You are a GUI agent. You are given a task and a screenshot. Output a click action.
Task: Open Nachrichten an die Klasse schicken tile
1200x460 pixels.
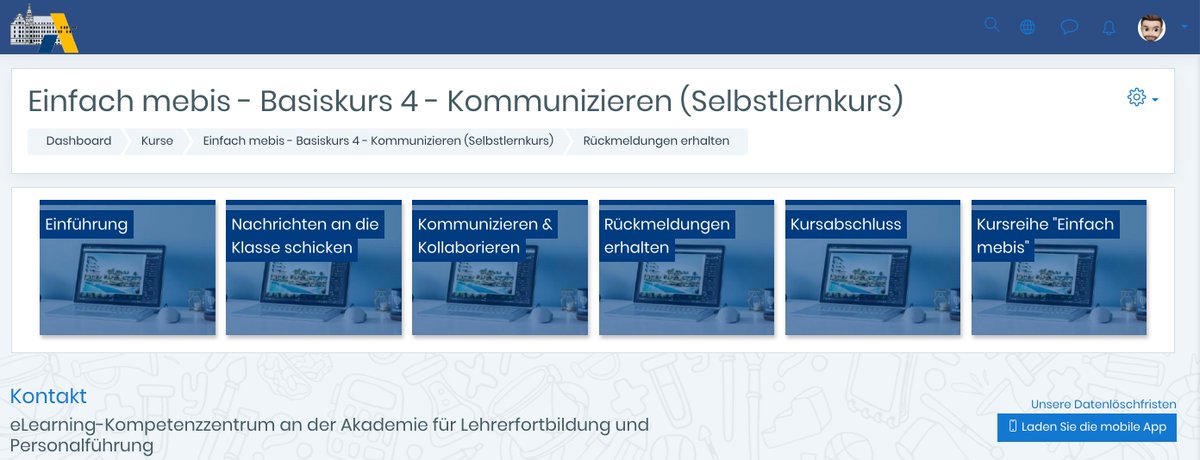tap(314, 268)
